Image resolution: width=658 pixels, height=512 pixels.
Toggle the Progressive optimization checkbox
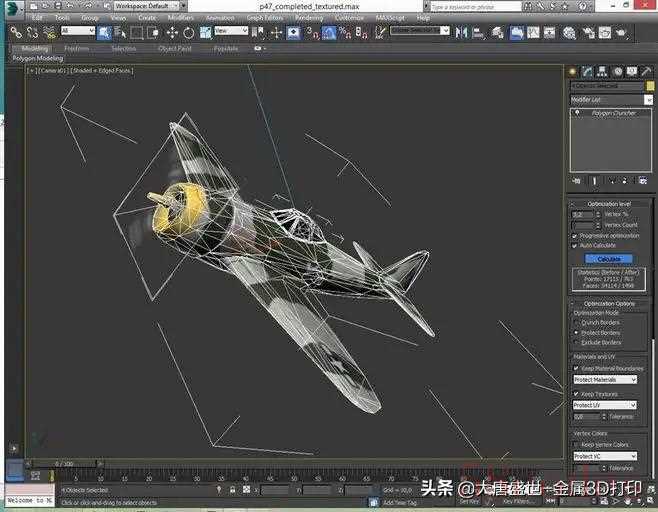point(574,236)
